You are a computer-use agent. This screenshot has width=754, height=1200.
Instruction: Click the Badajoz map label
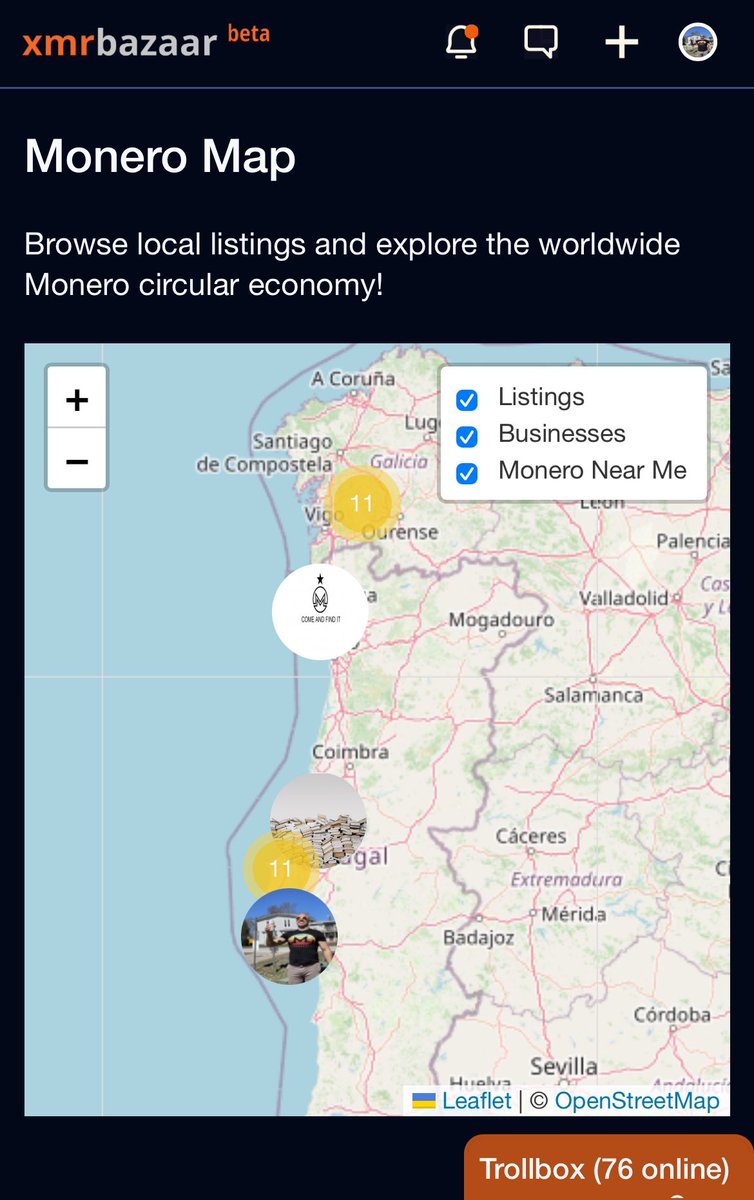[478, 938]
